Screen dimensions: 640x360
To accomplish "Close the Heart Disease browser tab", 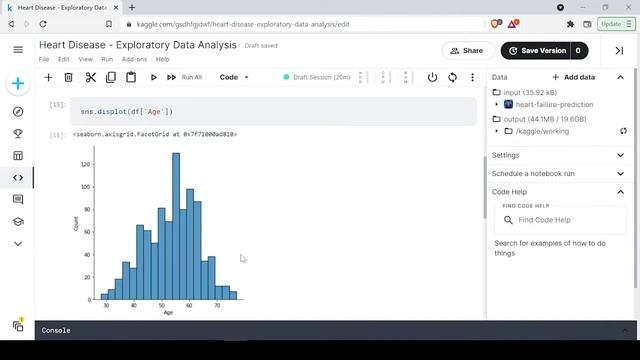I will [116, 7].
